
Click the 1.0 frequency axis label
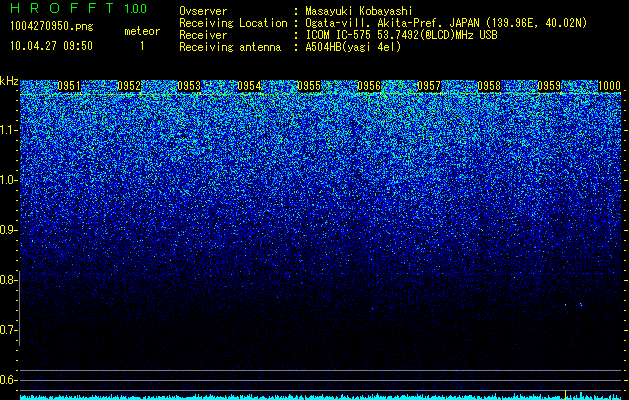click(9, 180)
